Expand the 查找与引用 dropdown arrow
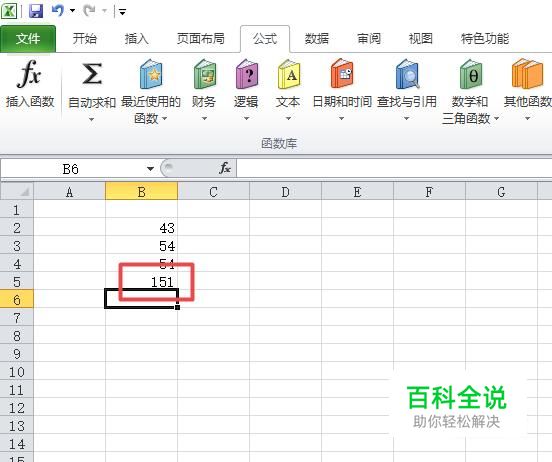 (407, 119)
